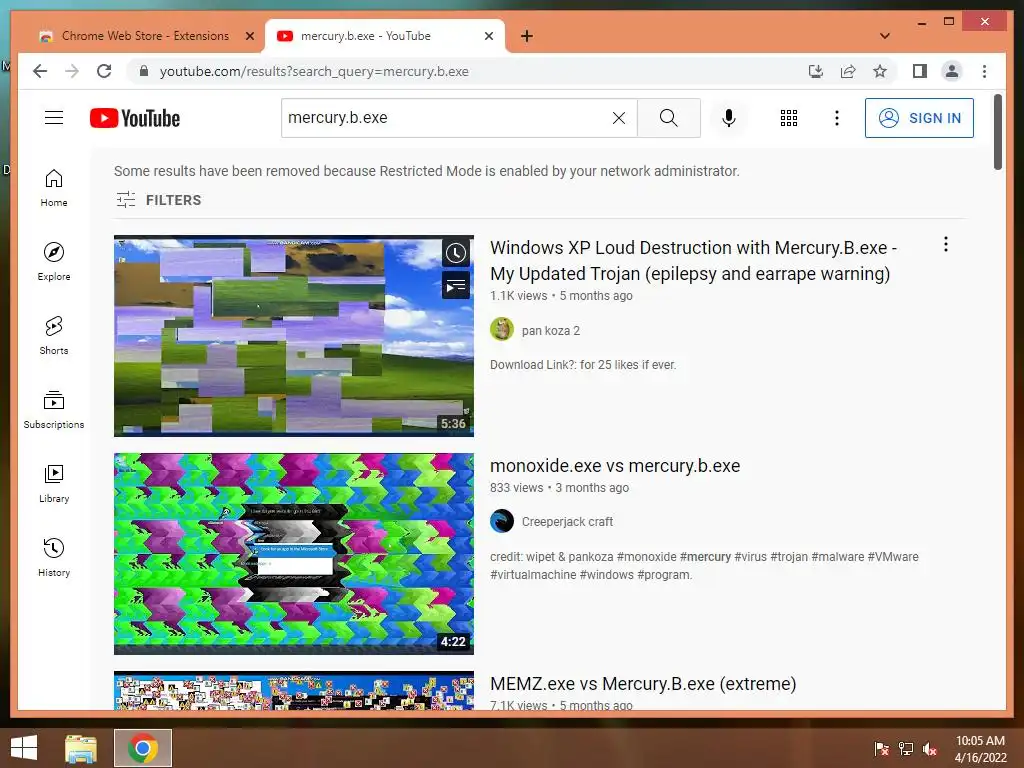Add Mercury.B.exe video to Watch later
Viewport: 1024px width, 768px height.
click(455, 253)
